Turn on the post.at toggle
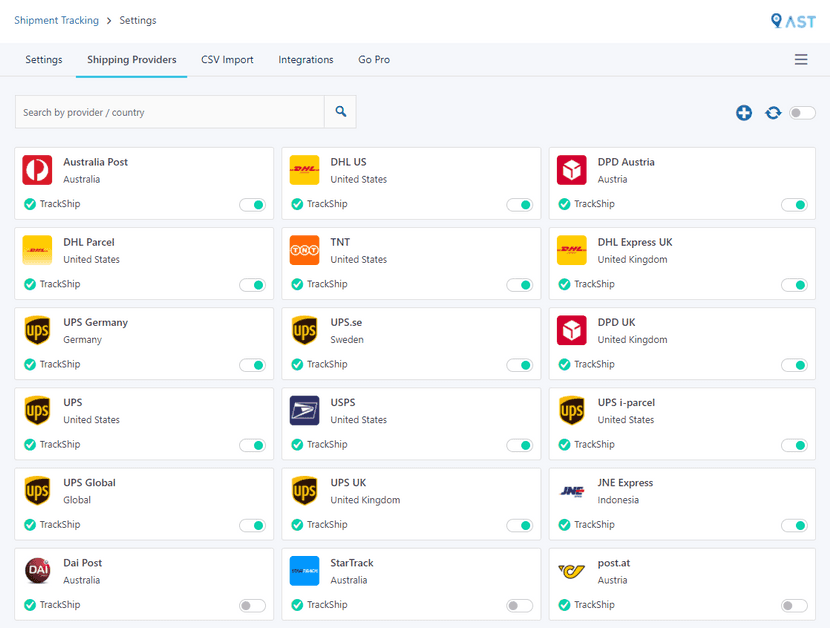This screenshot has height=628, width=830. coord(794,605)
